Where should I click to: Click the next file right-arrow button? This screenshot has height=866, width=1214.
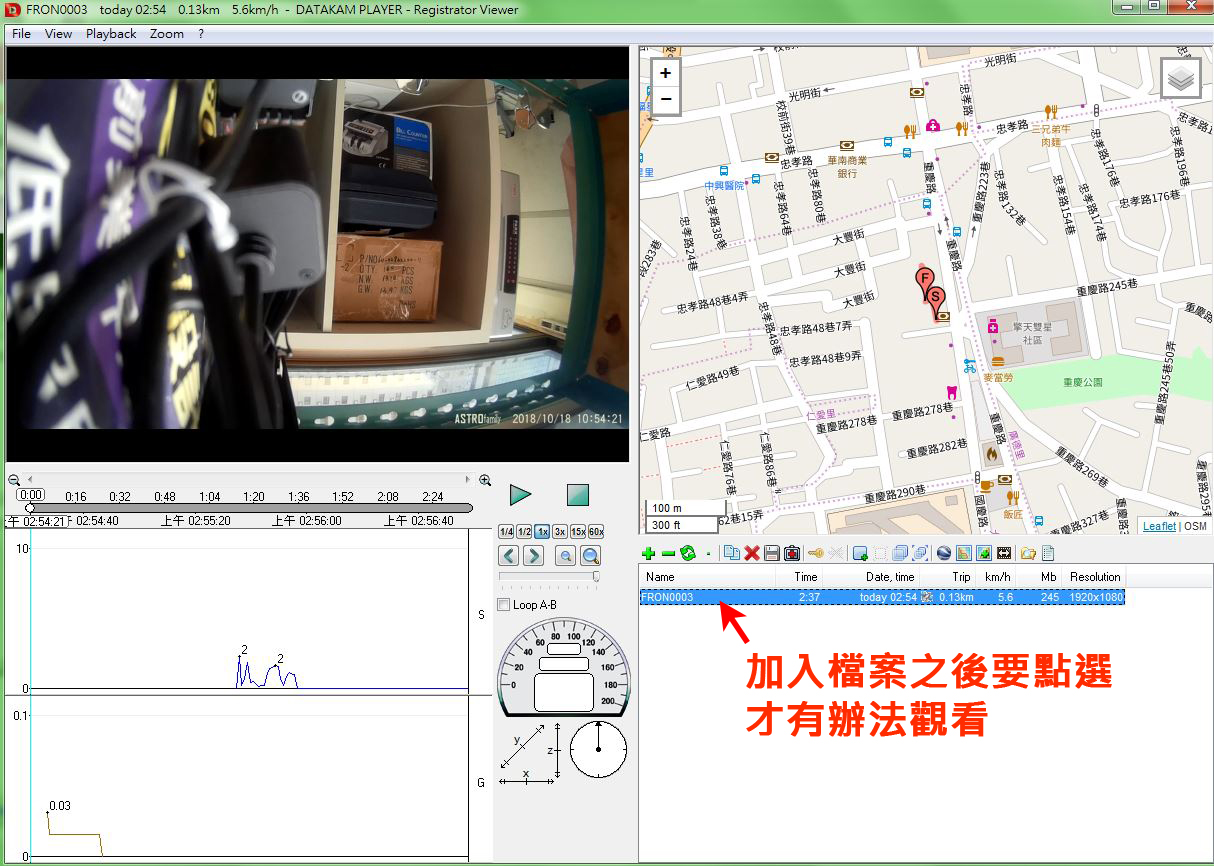(533, 556)
